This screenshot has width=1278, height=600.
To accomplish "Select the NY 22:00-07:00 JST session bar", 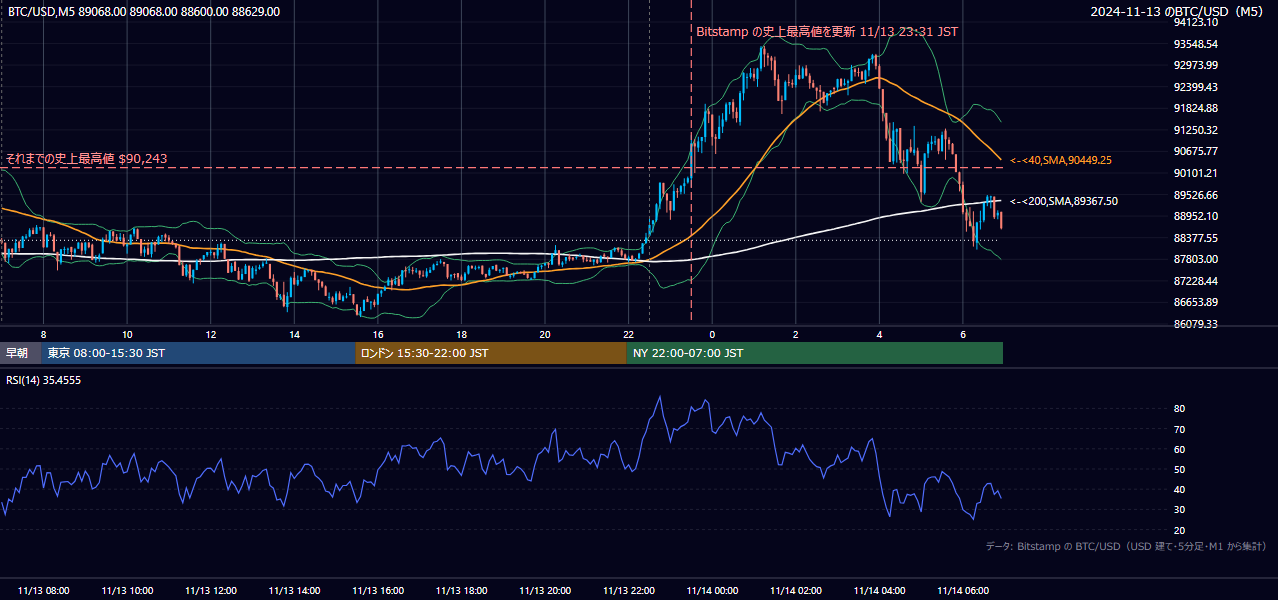I will tap(815, 353).
